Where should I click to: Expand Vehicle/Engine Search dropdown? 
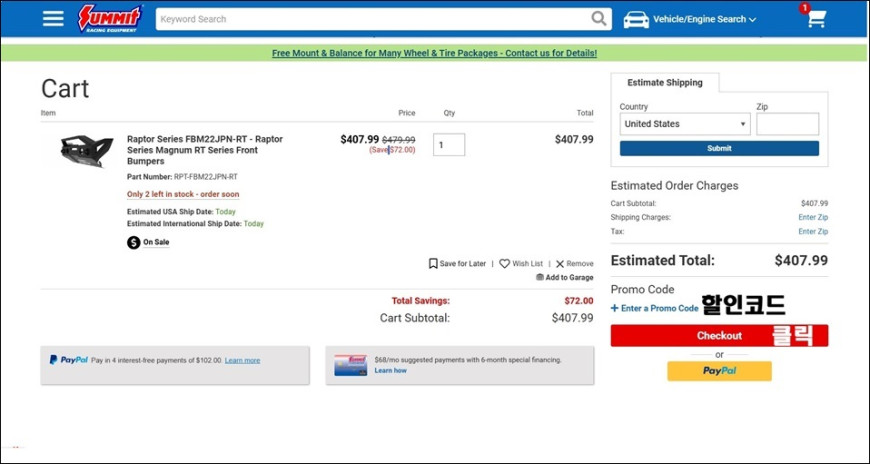coord(704,19)
